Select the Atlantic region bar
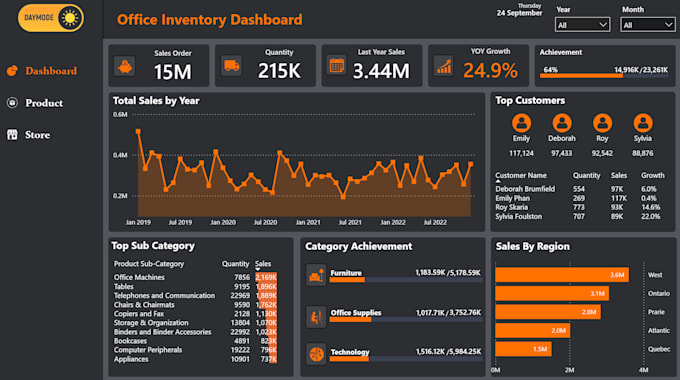The height and width of the screenshot is (380, 680). tap(533, 331)
